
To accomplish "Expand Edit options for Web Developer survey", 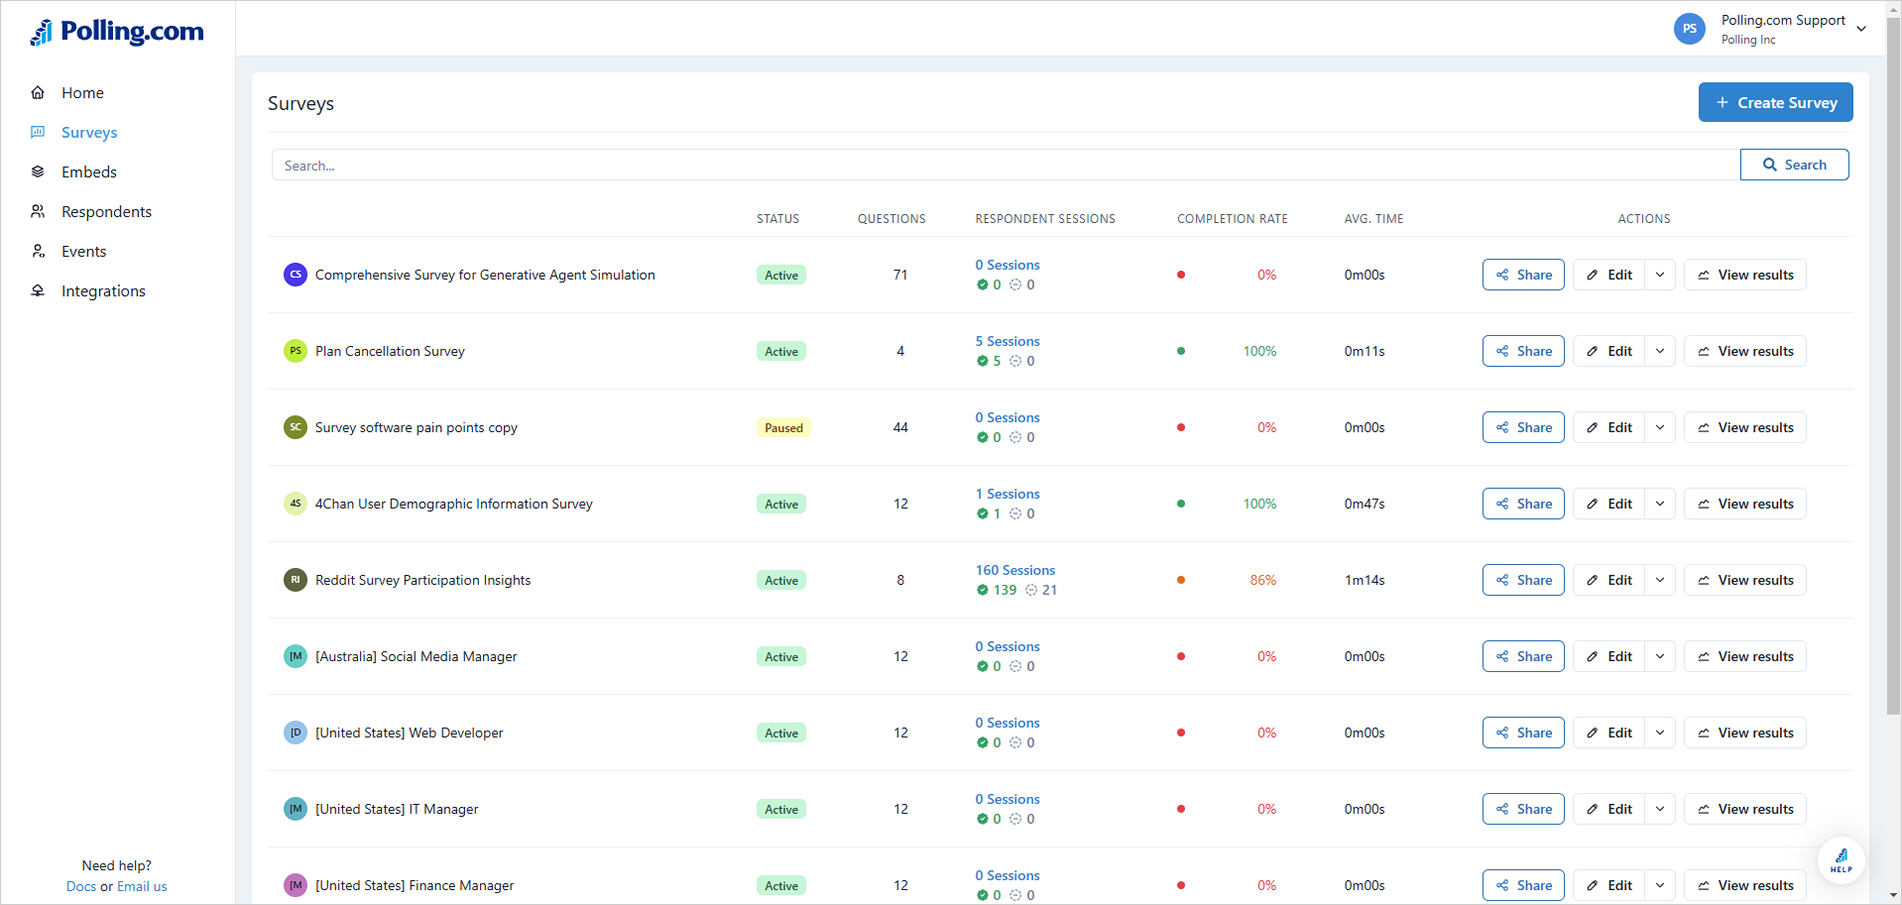I will pyautogui.click(x=1660, y=733).
